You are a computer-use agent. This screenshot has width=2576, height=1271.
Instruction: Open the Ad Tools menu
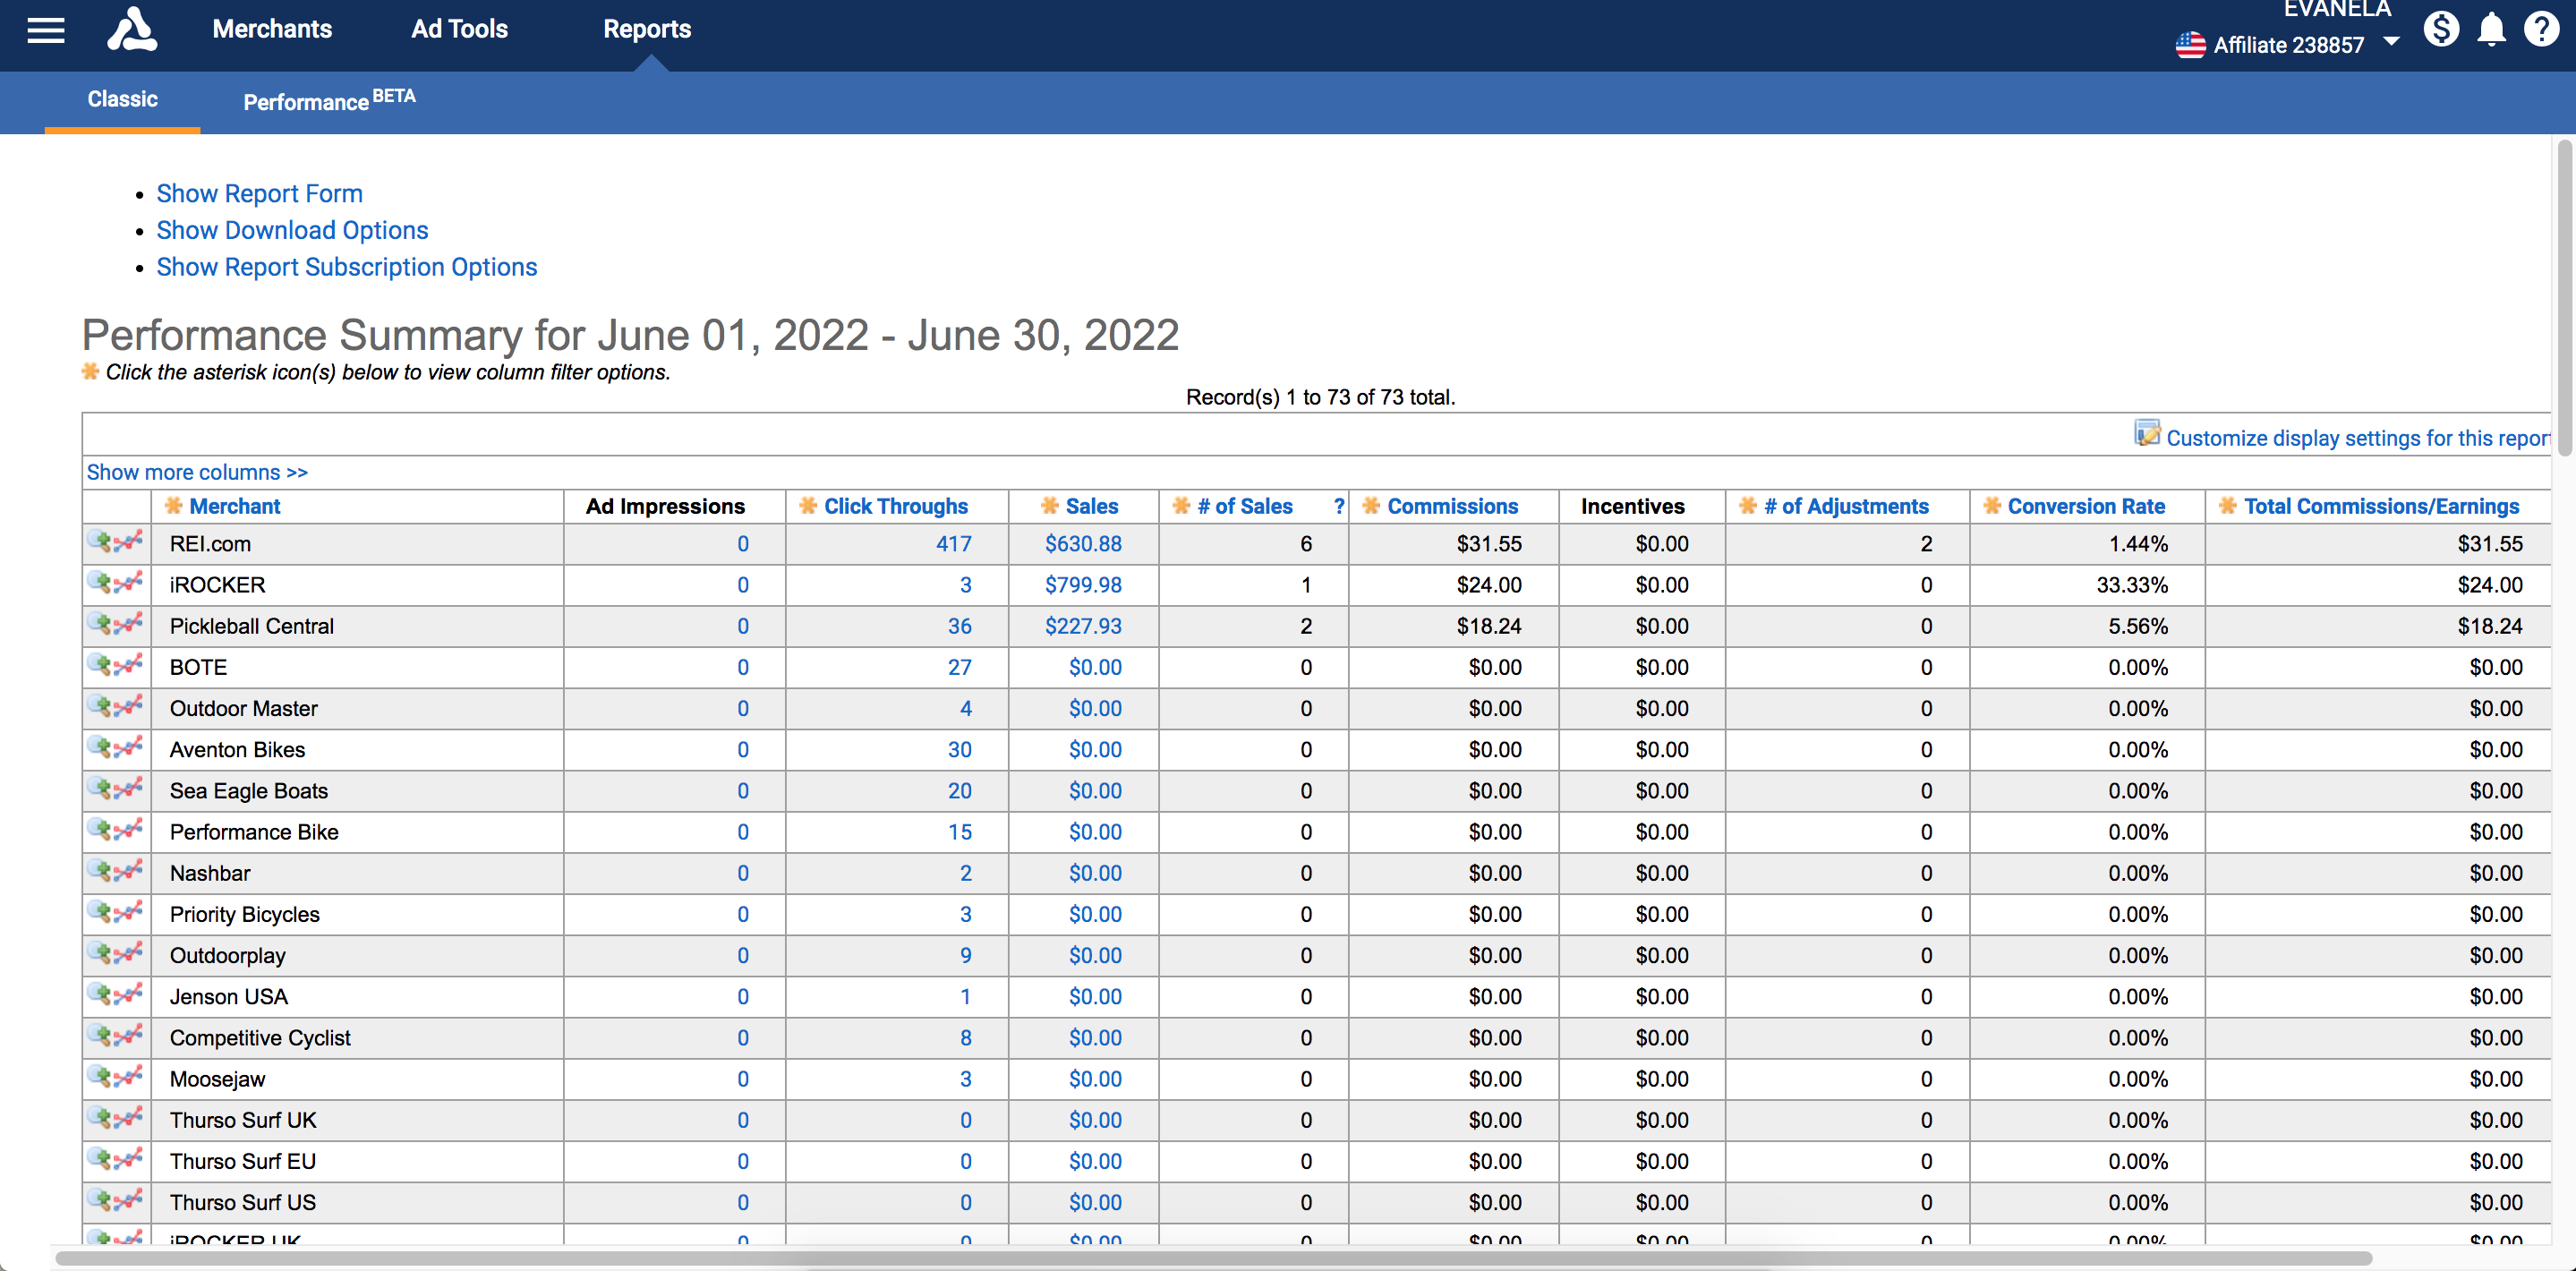[459, 29]
